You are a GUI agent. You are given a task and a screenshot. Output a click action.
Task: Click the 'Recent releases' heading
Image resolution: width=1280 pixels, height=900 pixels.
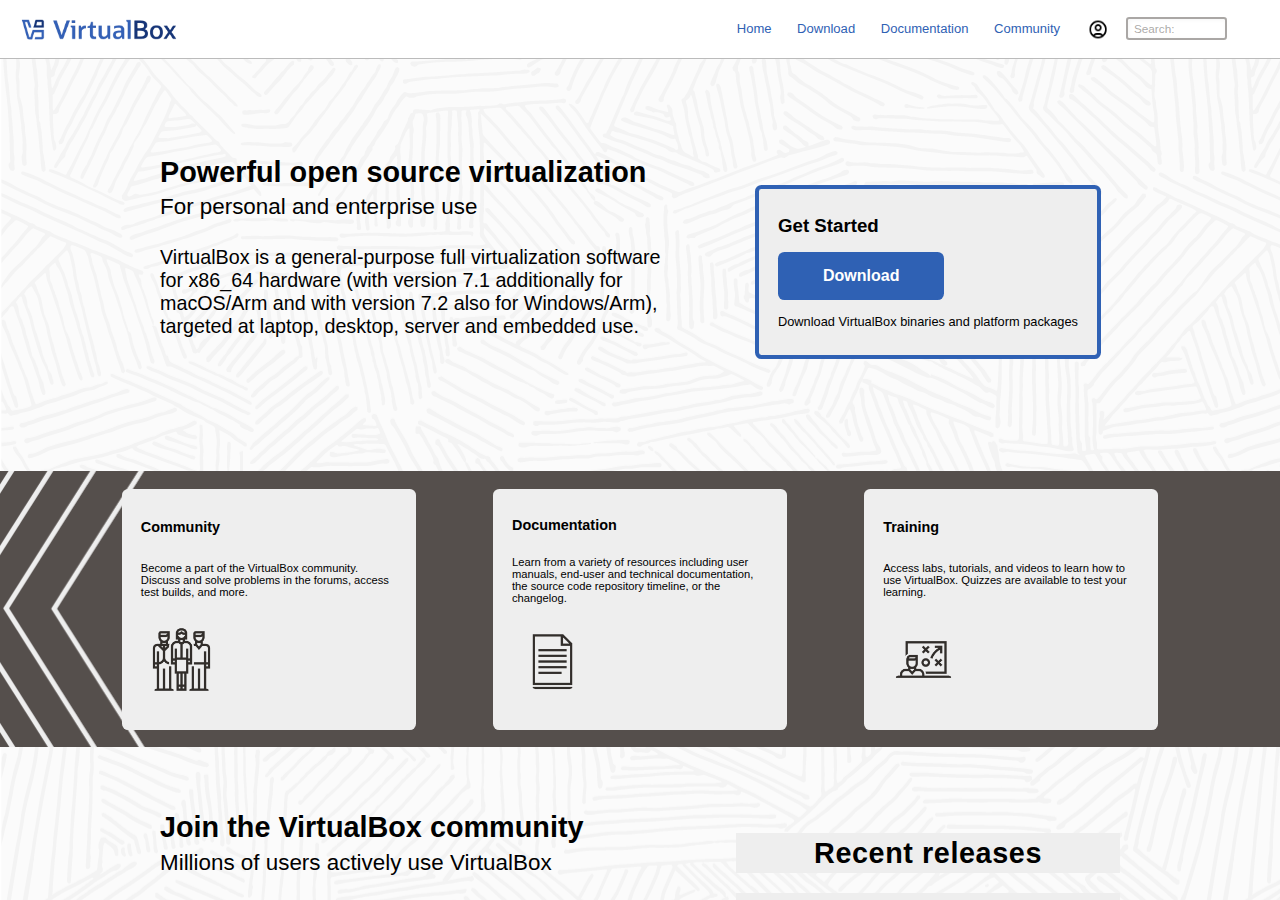[928, 853]
